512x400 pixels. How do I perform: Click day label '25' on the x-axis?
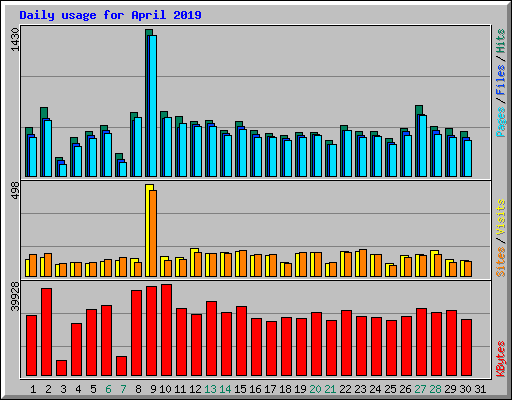[390, 389]
